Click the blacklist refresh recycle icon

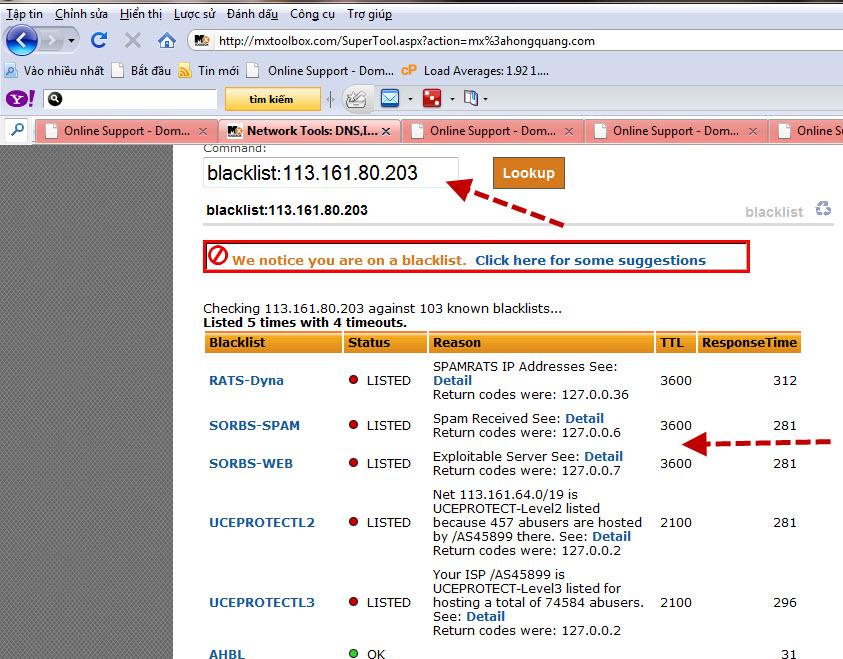[823, 209]
